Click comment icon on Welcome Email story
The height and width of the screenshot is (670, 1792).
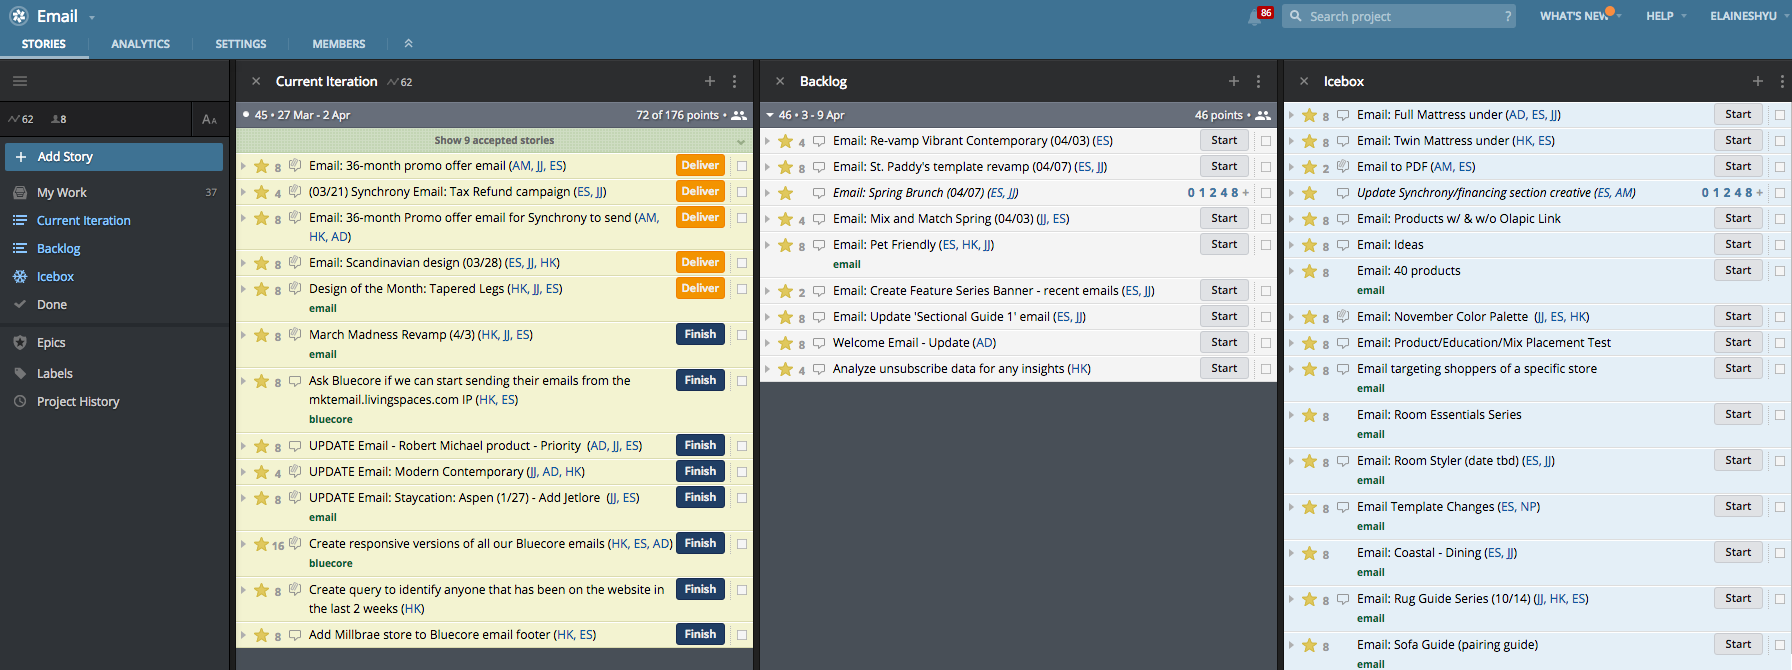819,342
